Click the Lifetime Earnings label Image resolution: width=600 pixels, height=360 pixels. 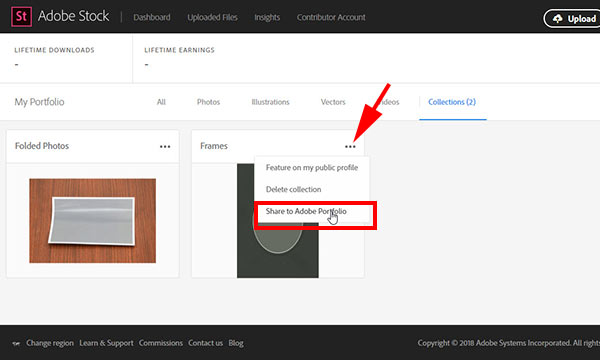point(179,50)
